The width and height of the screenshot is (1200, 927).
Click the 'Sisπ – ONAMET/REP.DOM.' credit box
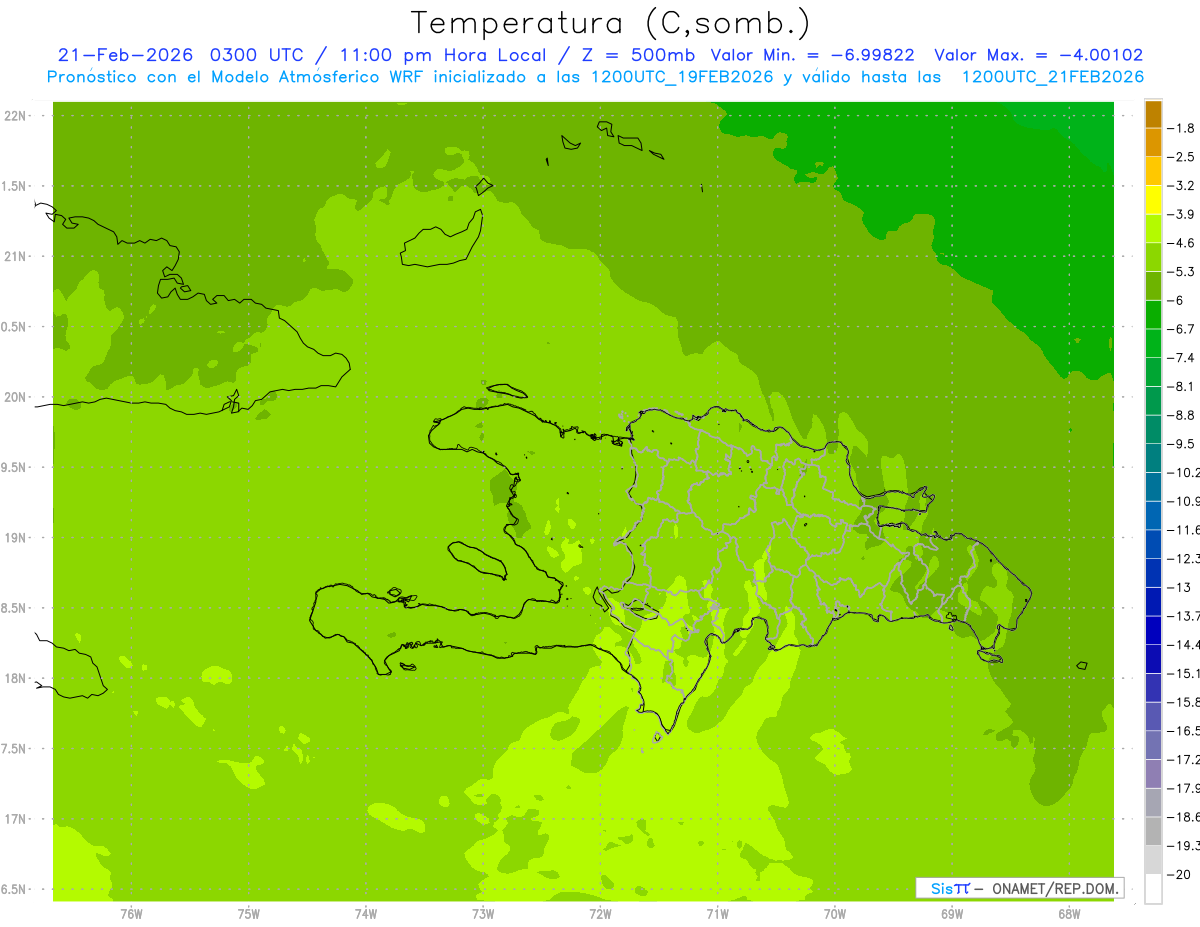coord(1019,888)
